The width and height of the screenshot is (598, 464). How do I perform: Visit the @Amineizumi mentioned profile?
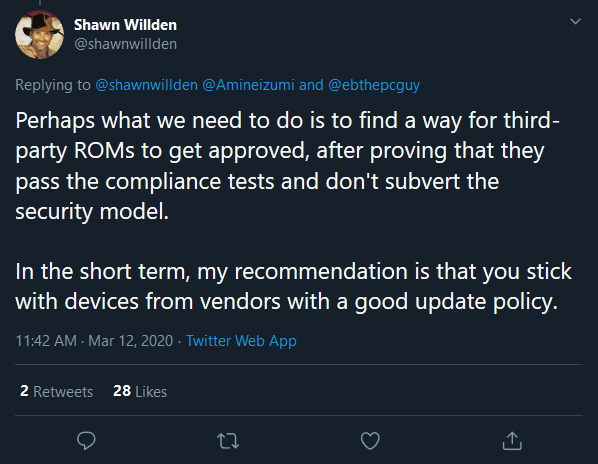pyautogui.click(x=248, y=85)
